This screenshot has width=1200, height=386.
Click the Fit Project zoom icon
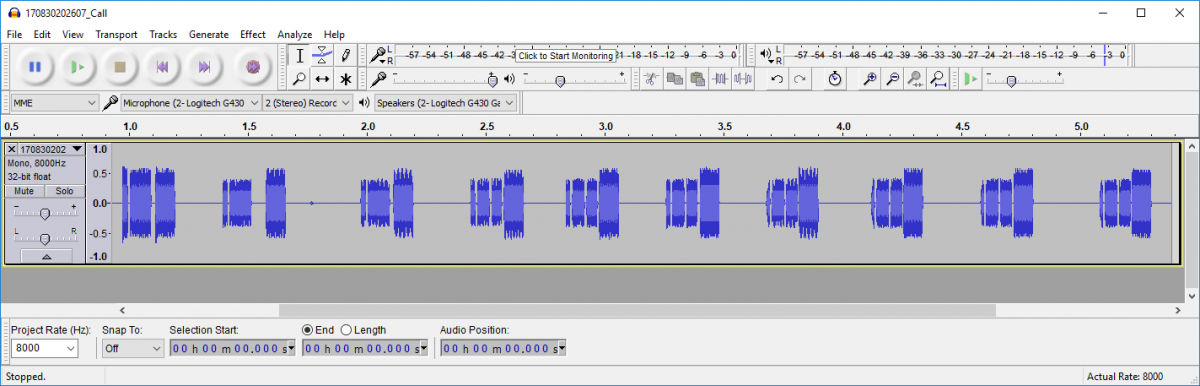[x=938, y=79]
